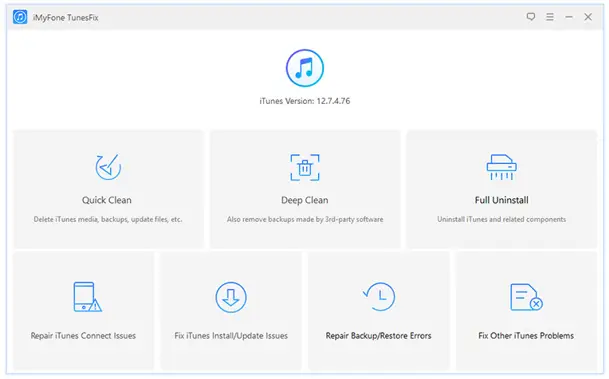Close the TunesFix window
Viewport: 609px width, 379px height.
coord(588,17)
